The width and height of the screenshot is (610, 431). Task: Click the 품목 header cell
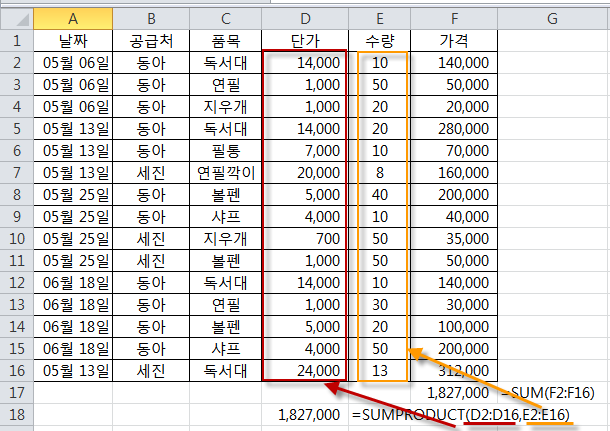pyautogui.click(x=226, y=40)
